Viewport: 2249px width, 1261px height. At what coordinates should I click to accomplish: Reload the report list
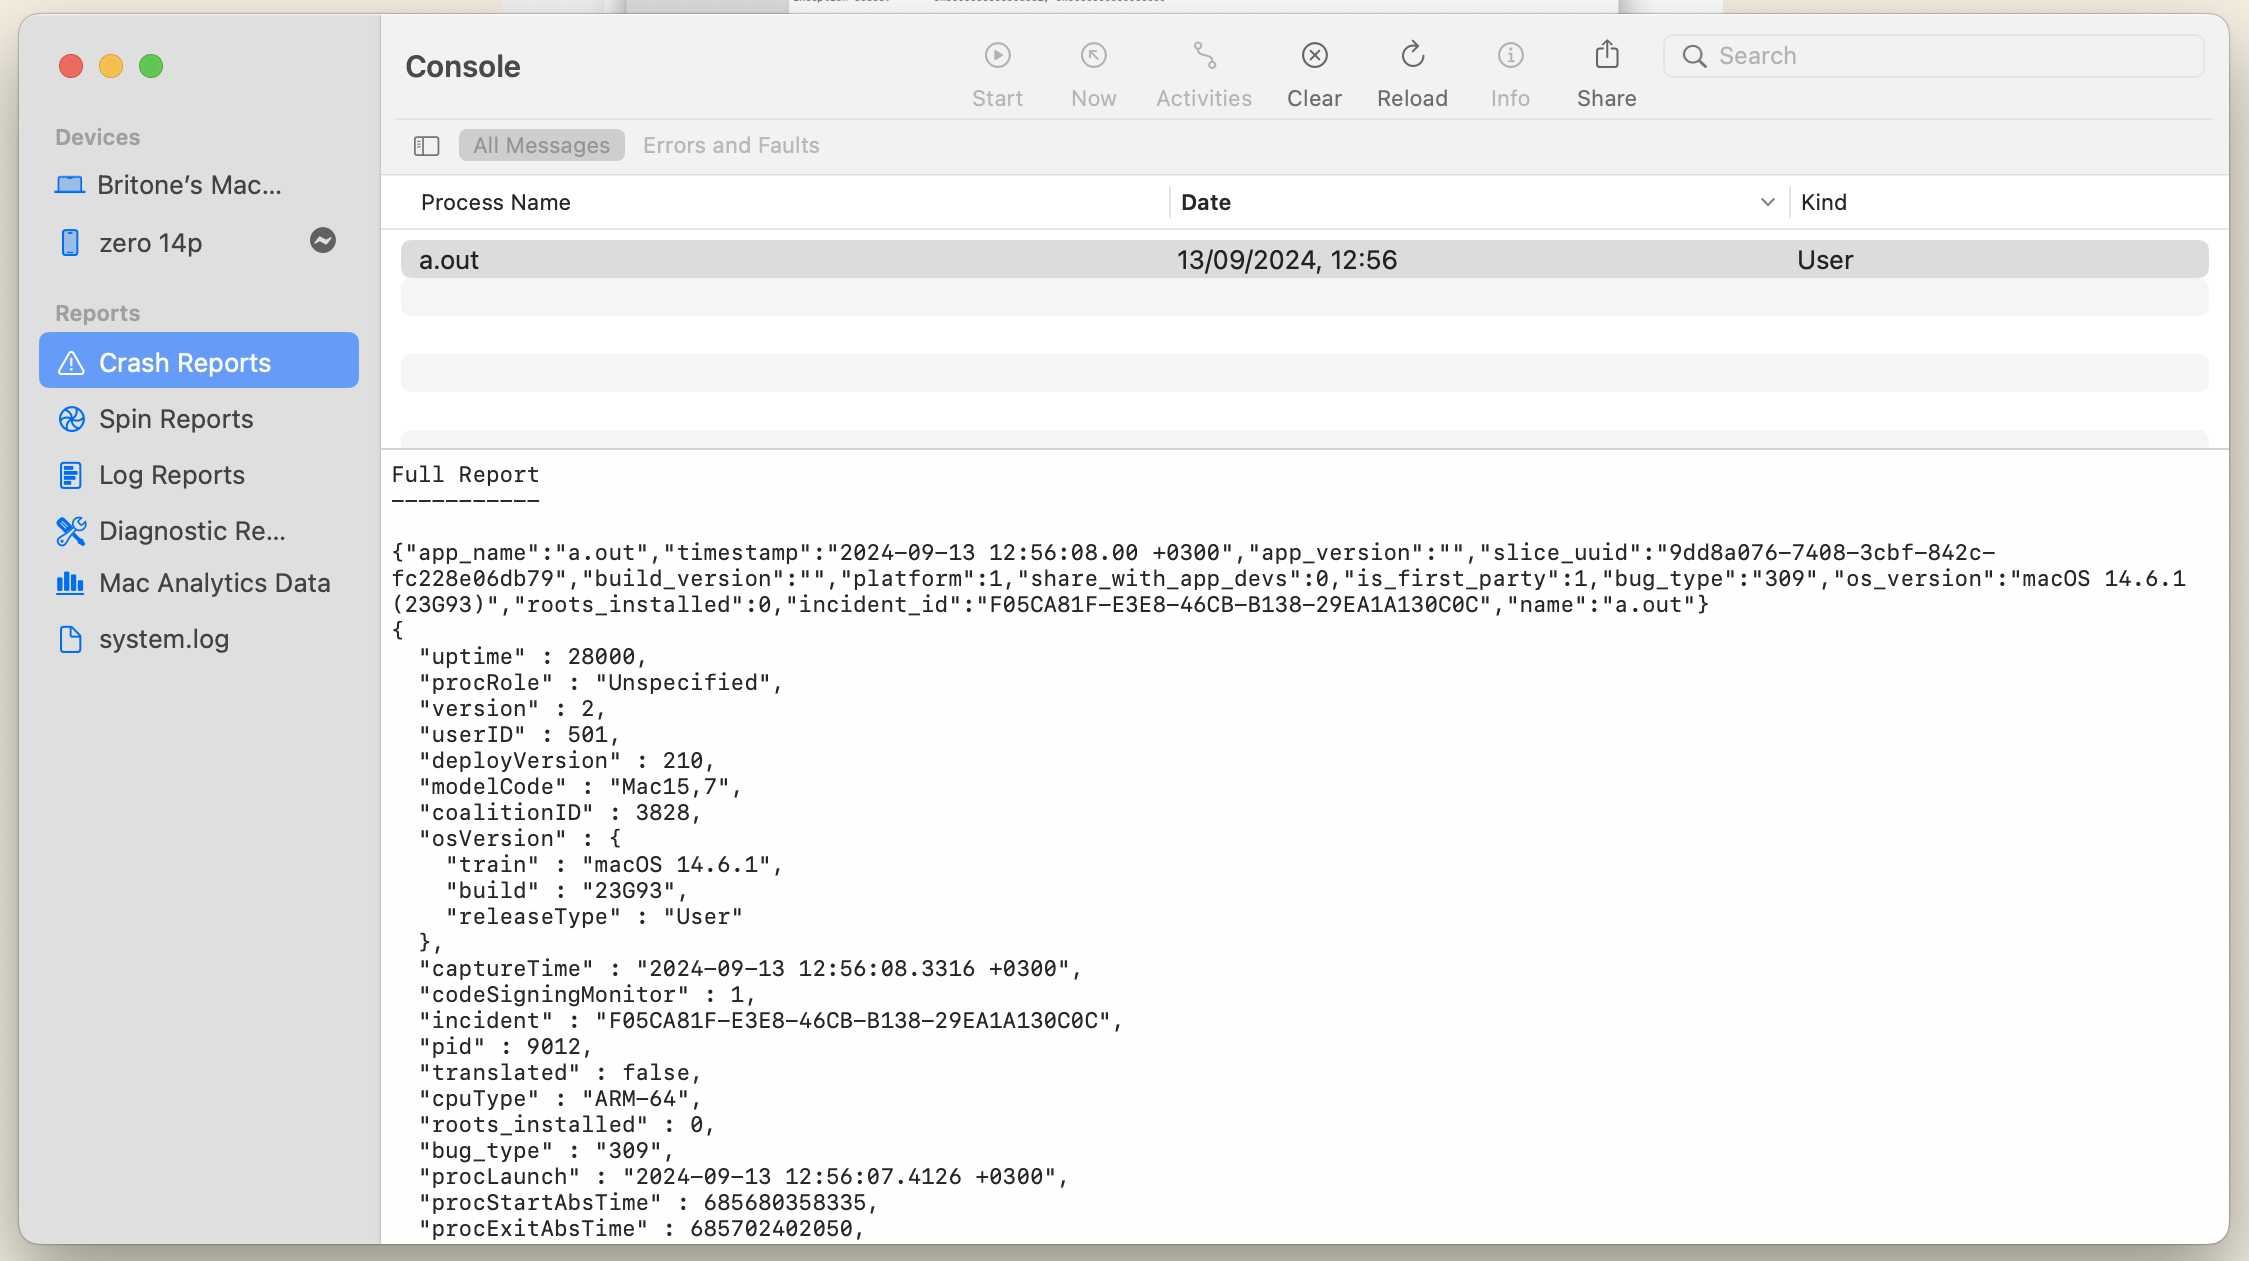(x=1412, y=56)
